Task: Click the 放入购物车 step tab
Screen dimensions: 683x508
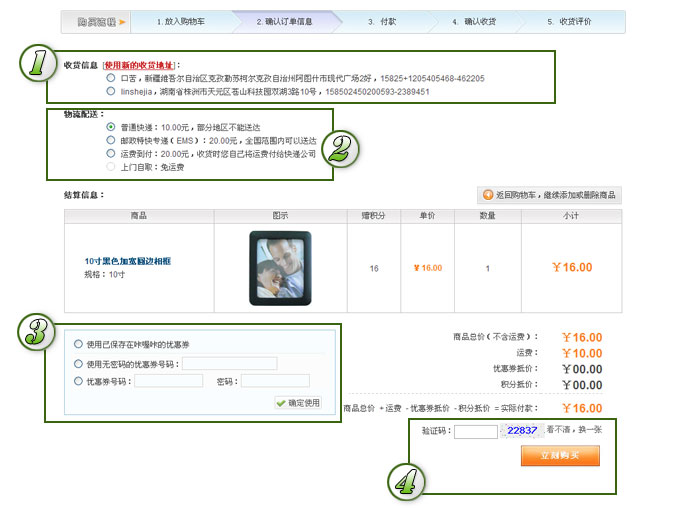Action: tap(181, 22)
